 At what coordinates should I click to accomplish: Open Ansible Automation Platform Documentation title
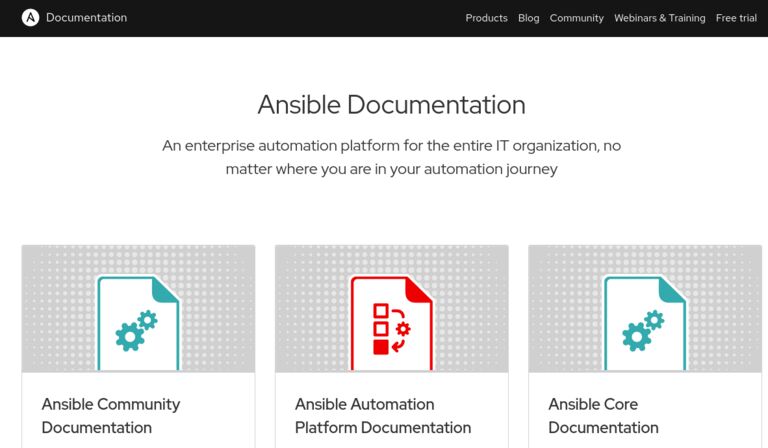pyautogui.click(x=383, y=416)
